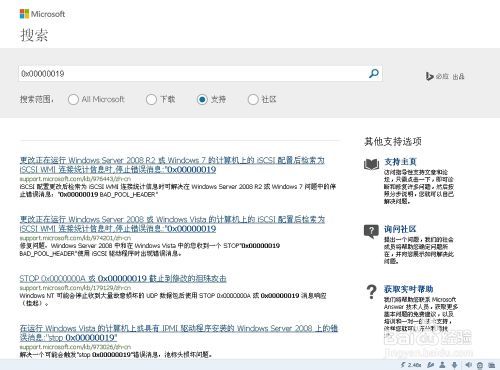Open the 获取实时帮助 link
Viewport: 500px width, 370px height.
(408, 289)
